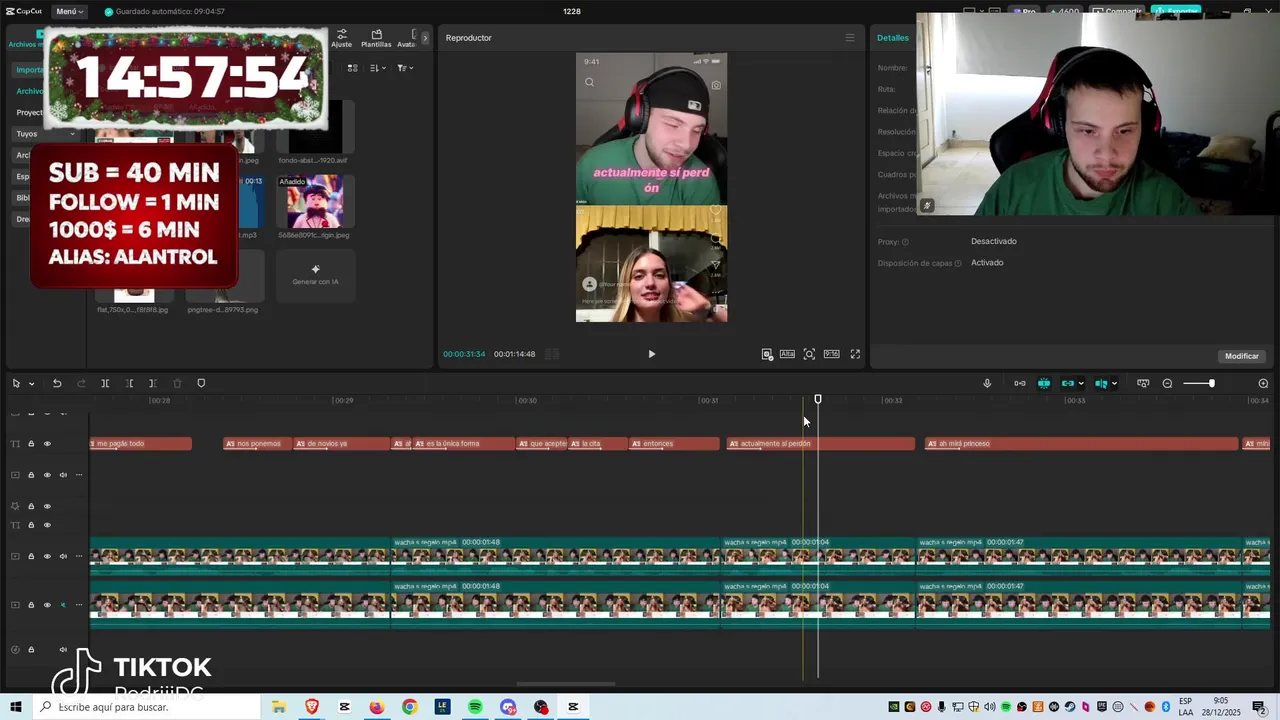The width and height of the screenshot is (1280, 720).
Task: Click the Modificar button
Action: click(1242, 356)
